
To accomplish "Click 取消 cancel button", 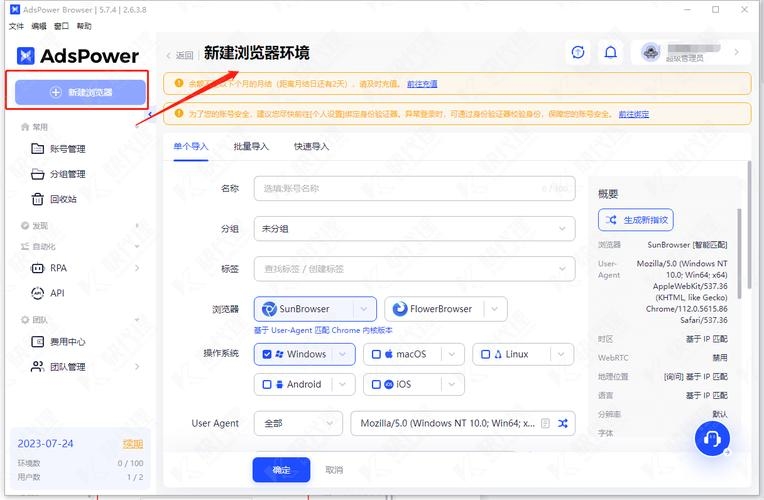I will coord(334,470).
